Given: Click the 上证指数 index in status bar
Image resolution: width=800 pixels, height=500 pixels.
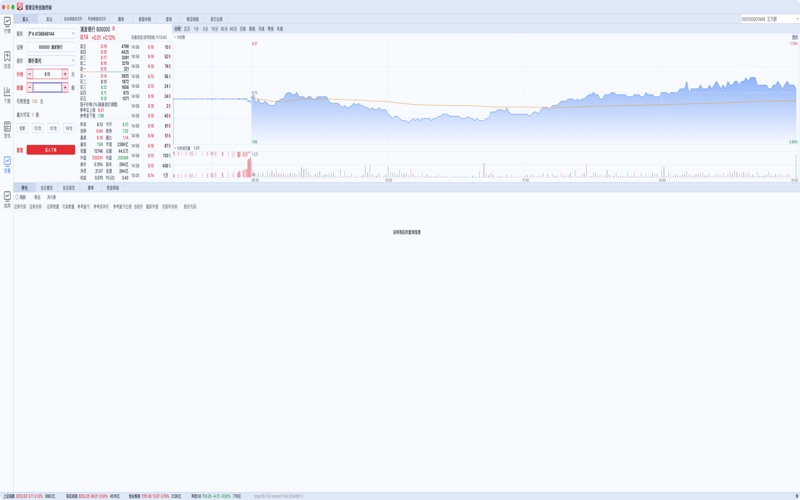Looking at the screenshot, I should 29,496.
